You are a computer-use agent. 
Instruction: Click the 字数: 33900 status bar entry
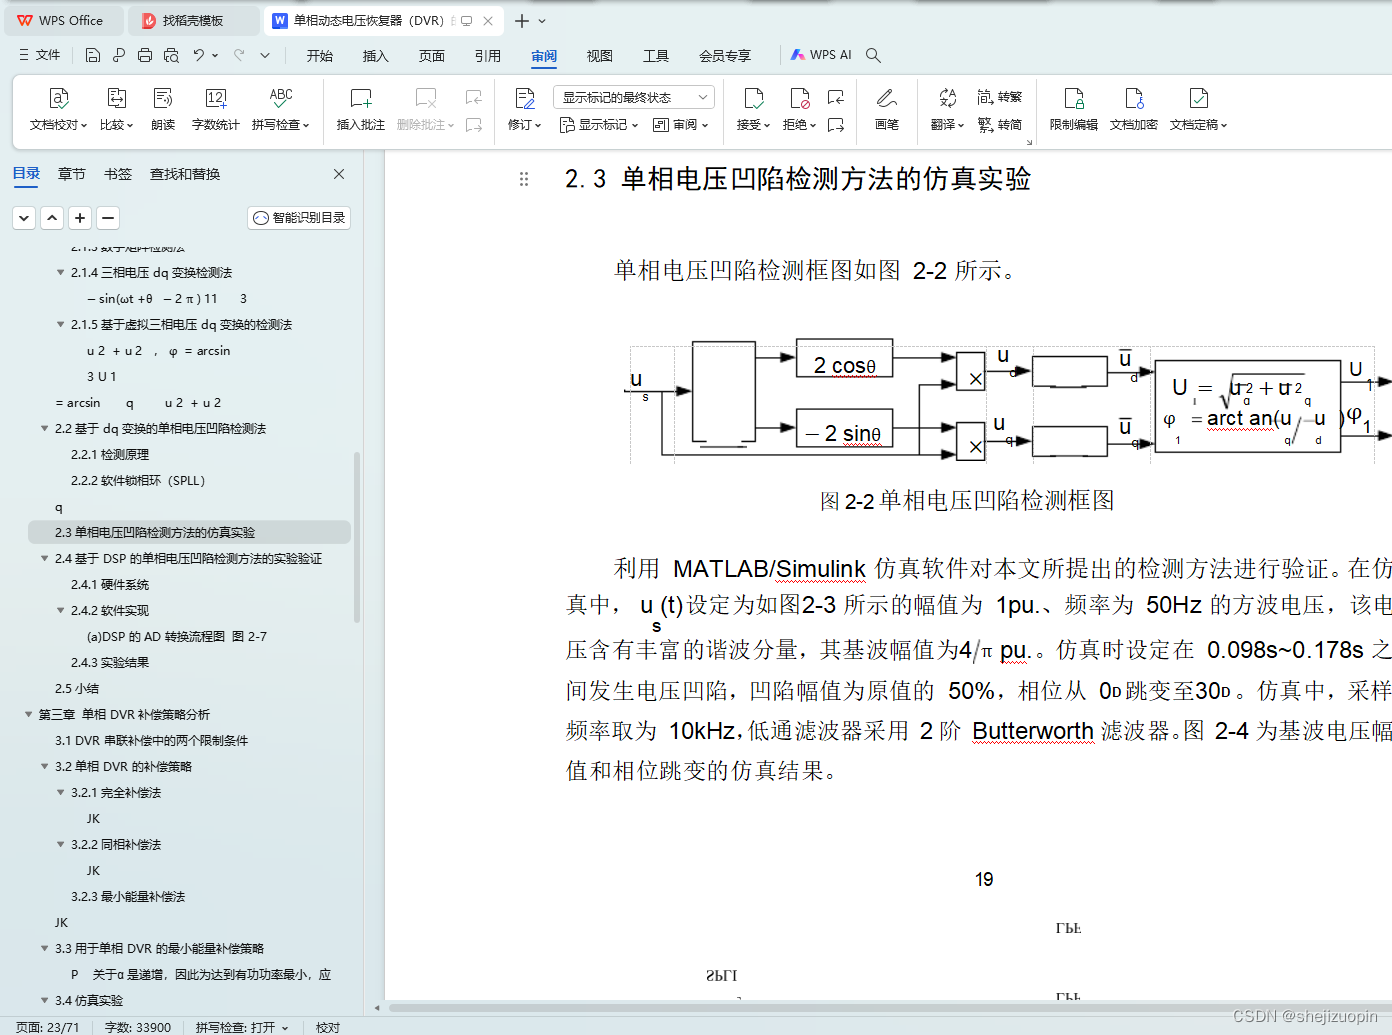tap(138, 1027)
